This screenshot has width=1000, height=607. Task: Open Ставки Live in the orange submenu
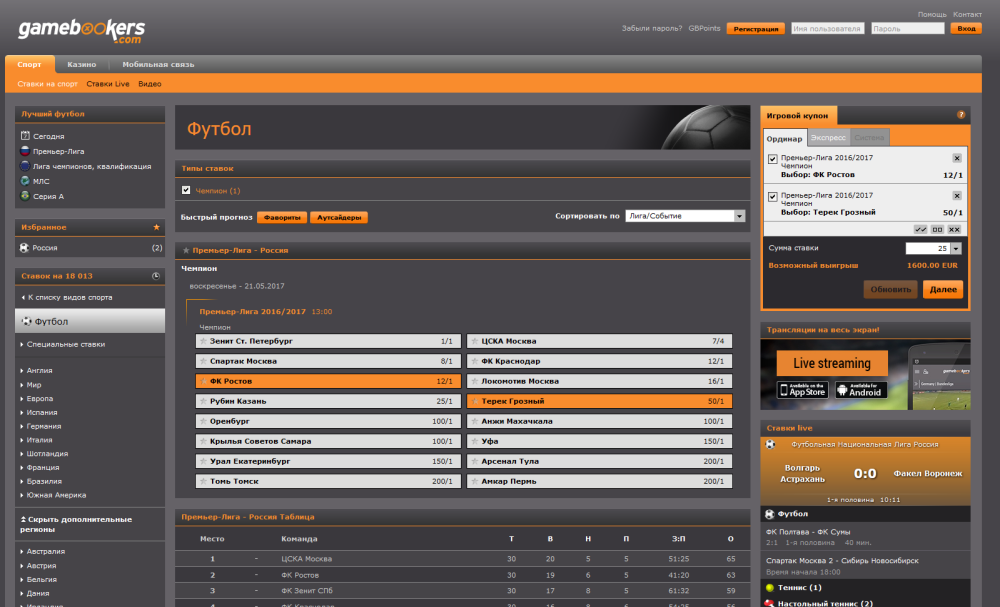point(108,84)
